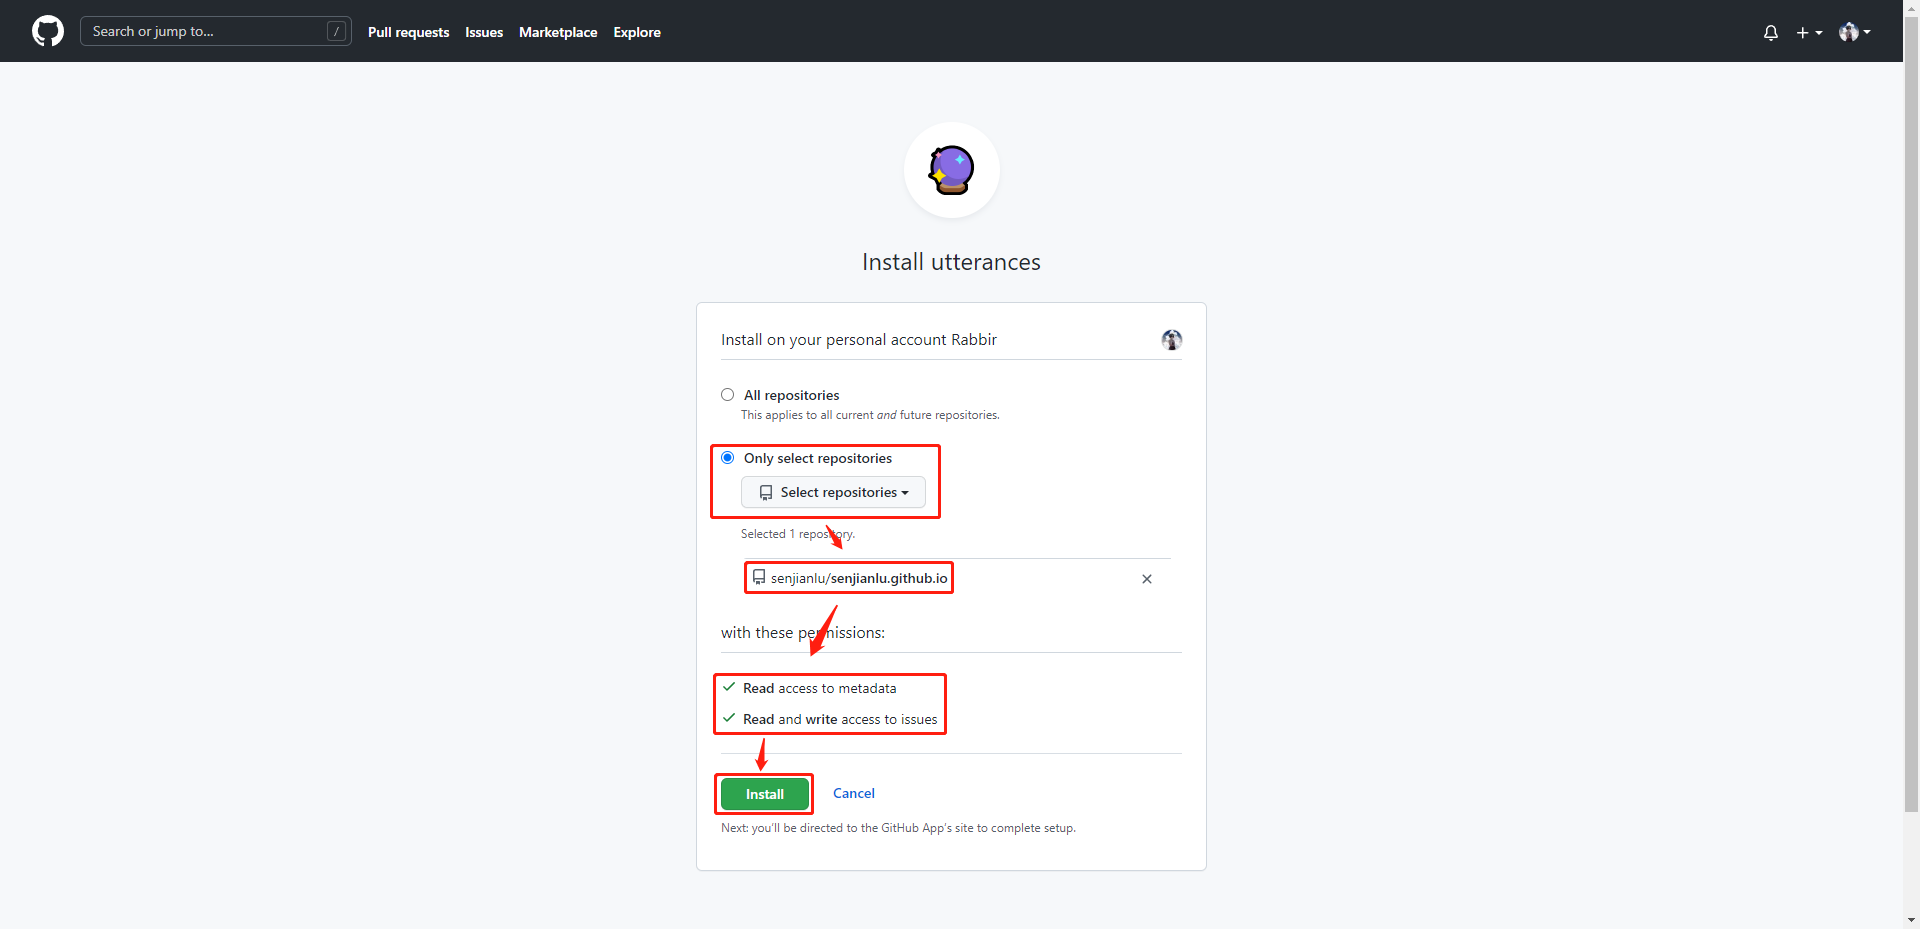Open the Explore nav link
This screenshot has width=1920, height=929.
click(637, 32)
